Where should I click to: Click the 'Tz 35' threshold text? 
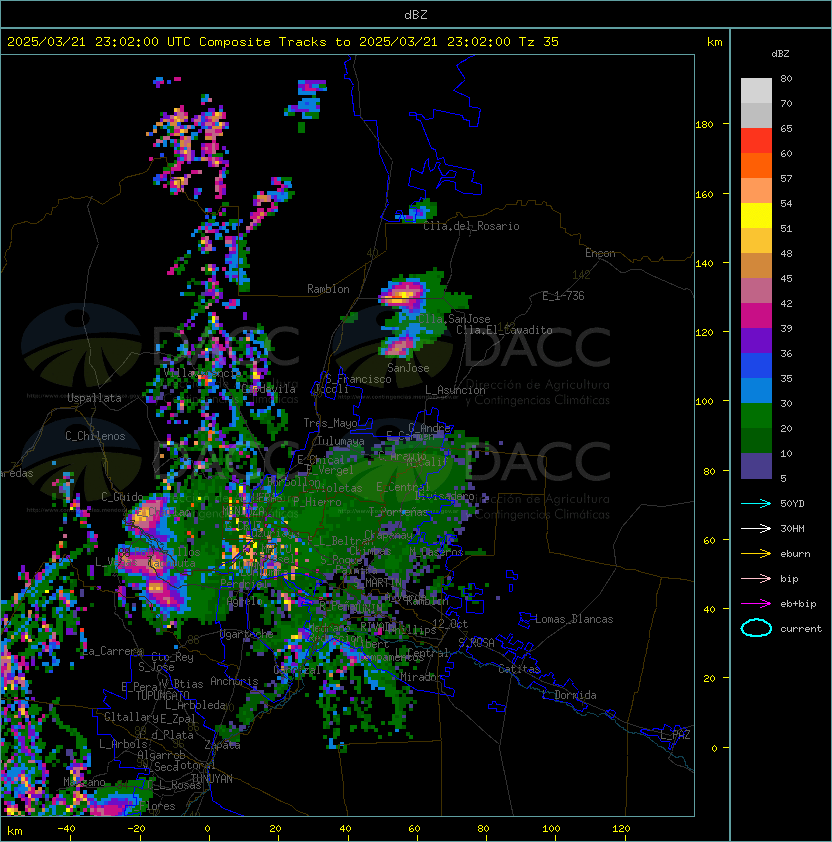click(x=539, y=42)
